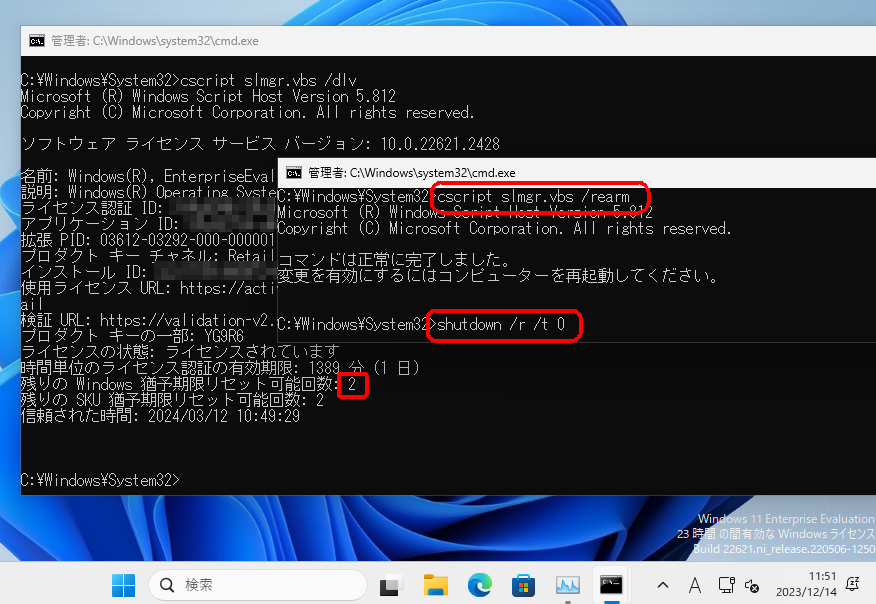Toggle Do Not Disturb via the bell icon
This screenshot has height=604, width=876.
tap(851, 585)
